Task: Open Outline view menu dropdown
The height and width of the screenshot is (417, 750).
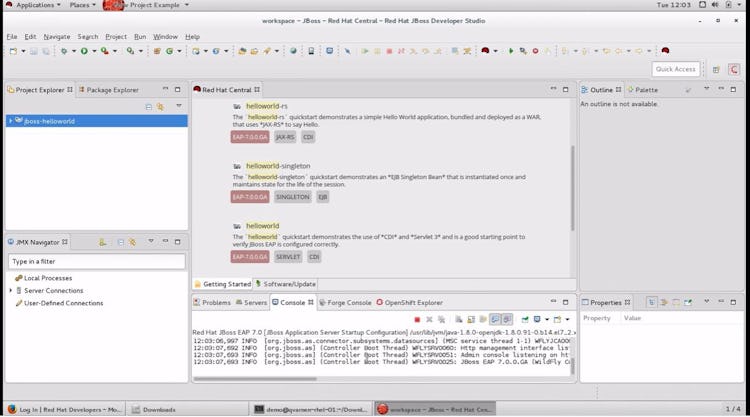Action: [706, 89]
